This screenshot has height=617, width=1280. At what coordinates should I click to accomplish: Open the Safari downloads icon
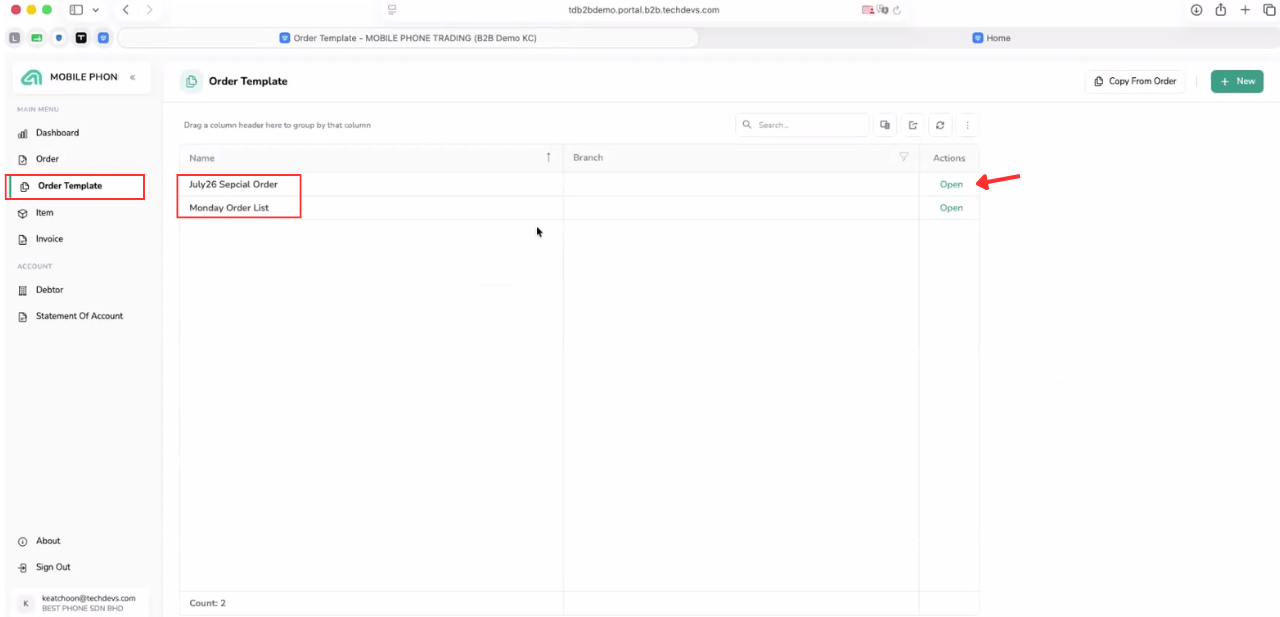pyautogui.click(x=1196, y=10)
